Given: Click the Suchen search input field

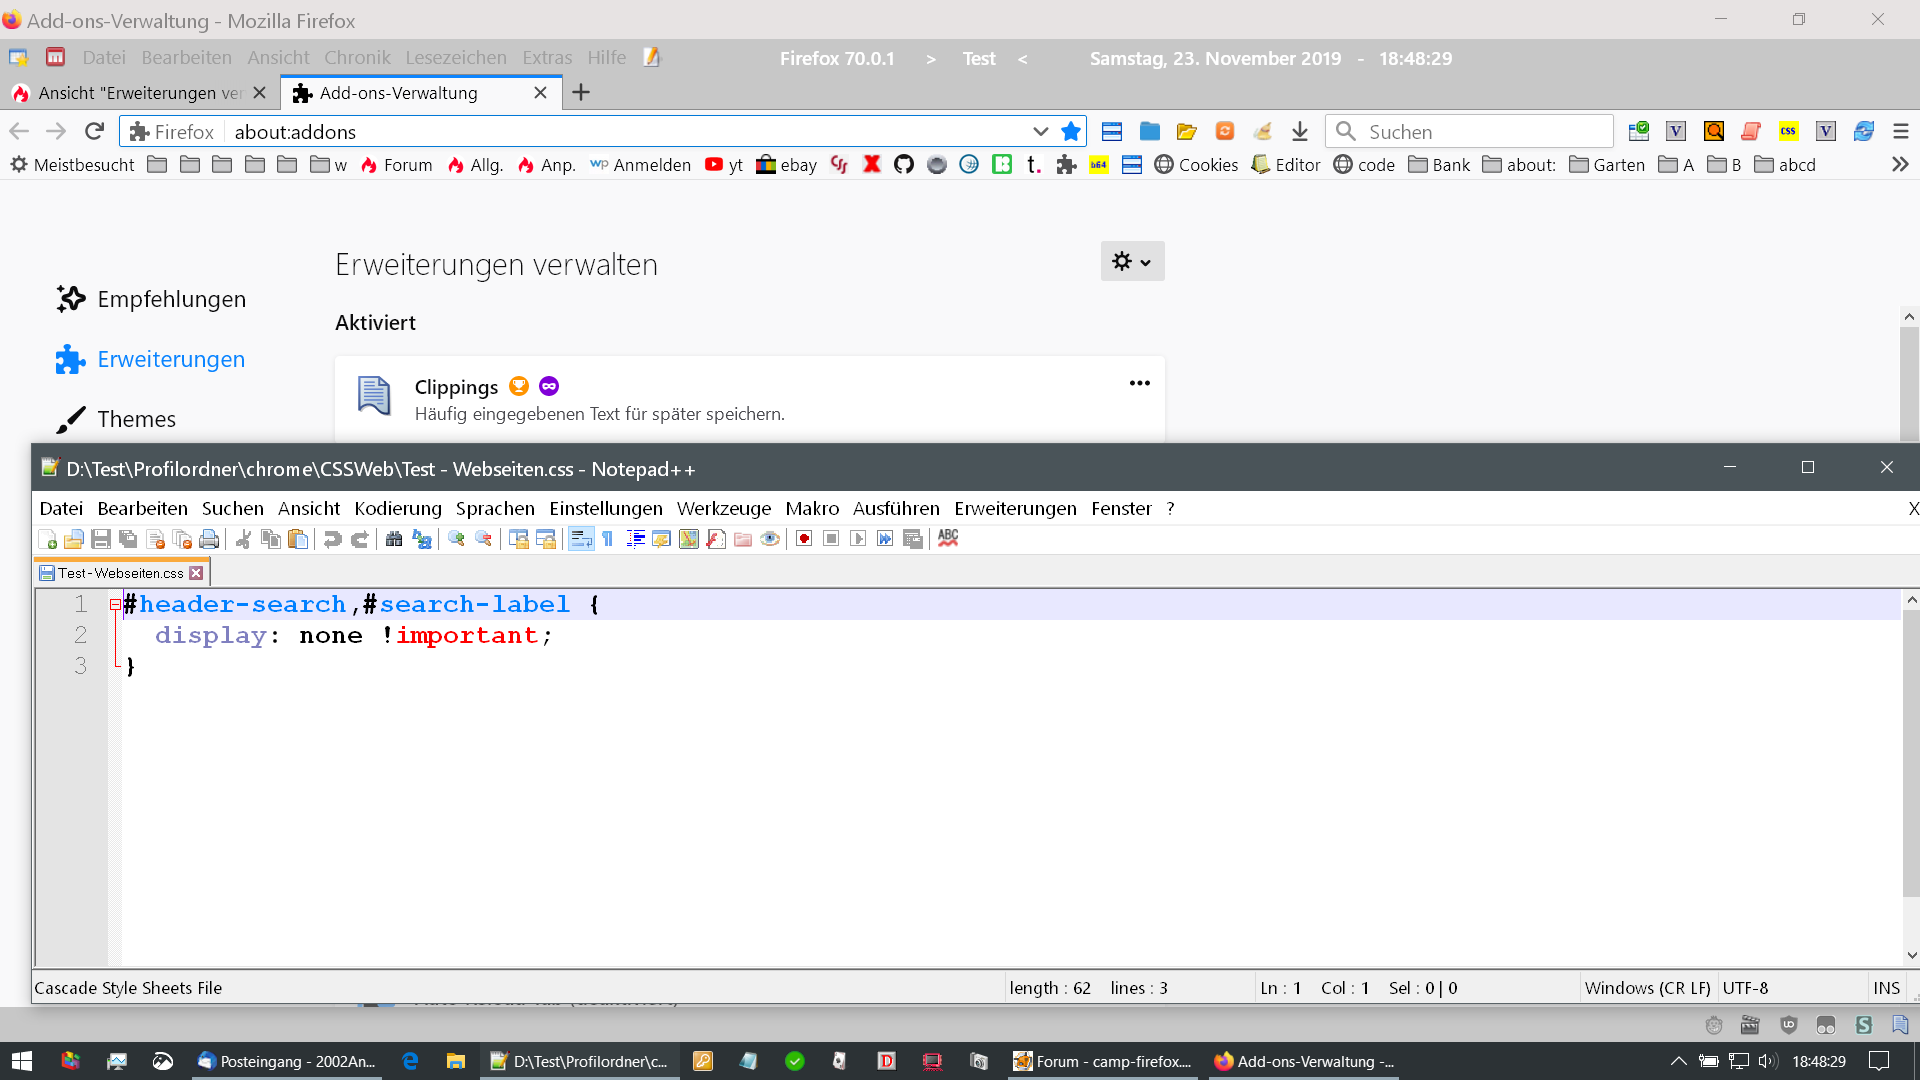Looking at the screenshot, I should [1480, 131].
